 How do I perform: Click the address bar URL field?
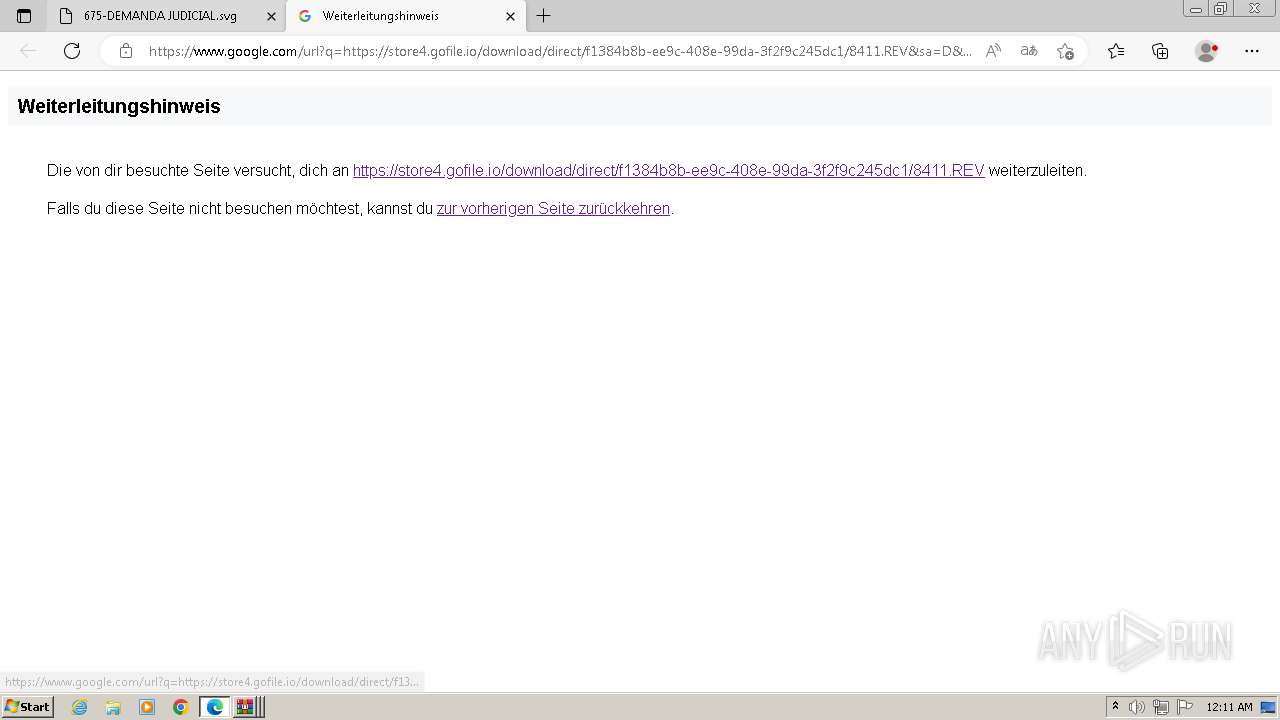click(560, 51)
